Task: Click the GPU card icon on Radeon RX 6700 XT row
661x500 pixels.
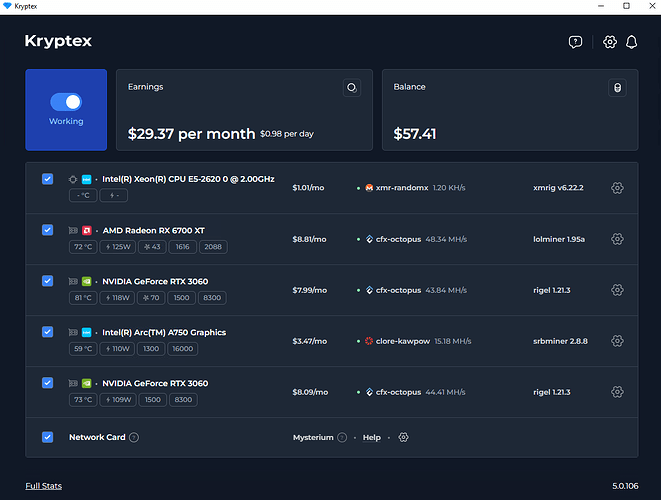Action: 73,230
